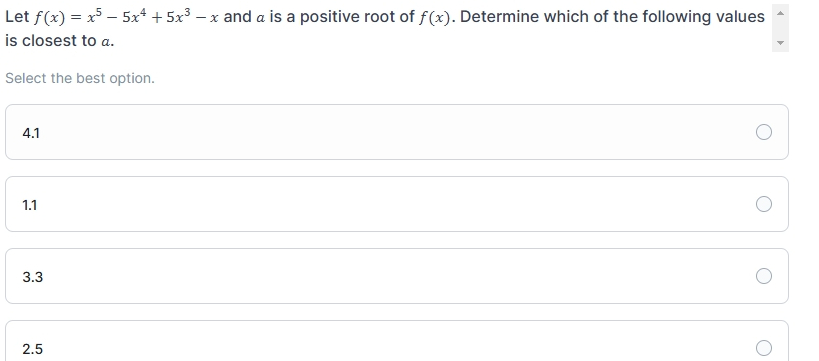Click the words 'positive root of' in the question
Viewport: 819px width, 361px height.
pyautogui.click(x=357, y=17)
